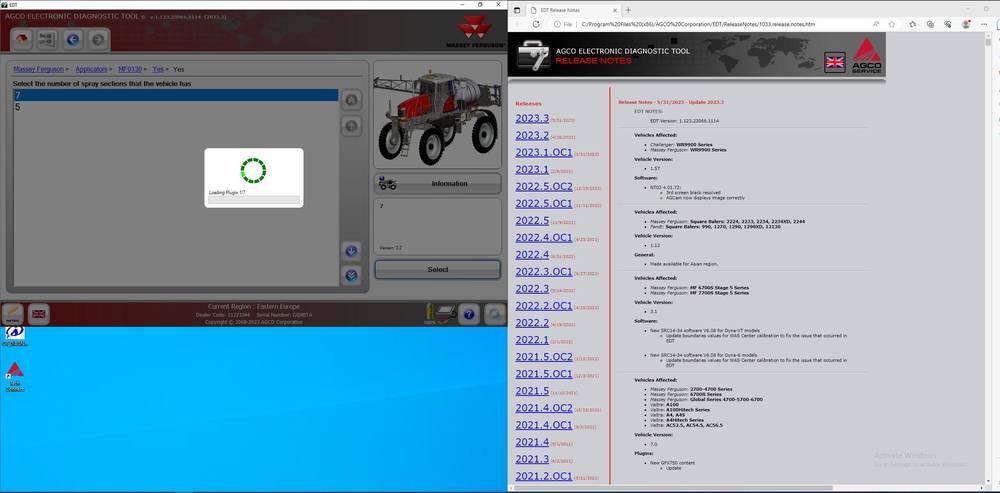Open 2021.5.OC2 release notes link
This screenshot has height=493, width=1000.
[543, 357]
